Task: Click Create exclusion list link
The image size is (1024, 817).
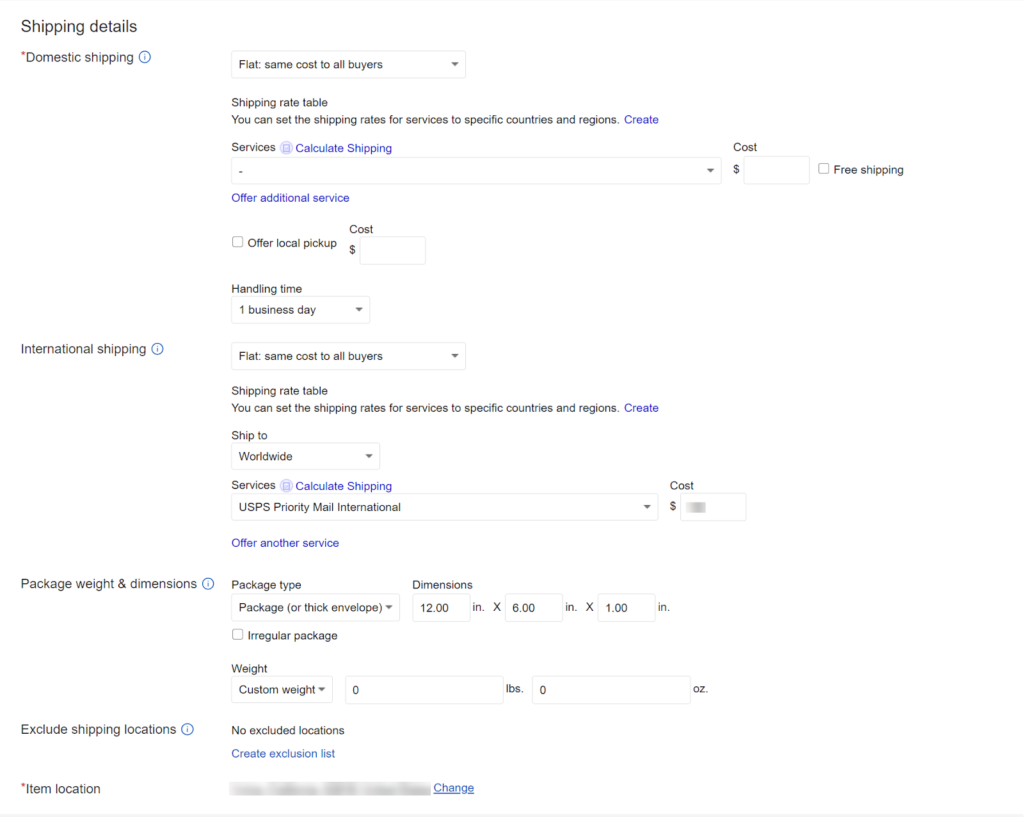Action: tap(283, 753)
